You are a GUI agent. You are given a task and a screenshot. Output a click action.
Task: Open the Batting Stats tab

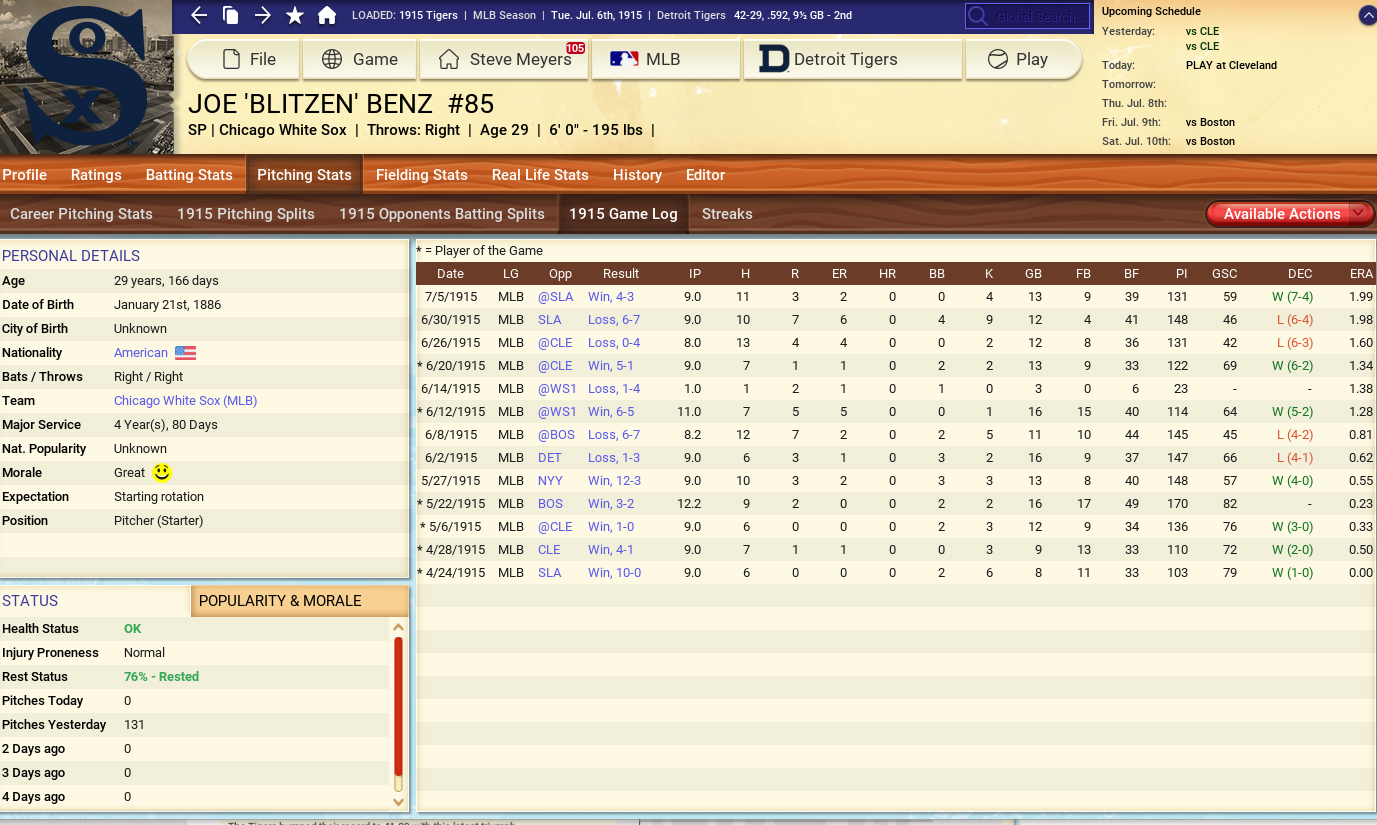pyautogui.click(x=189, y=175)
